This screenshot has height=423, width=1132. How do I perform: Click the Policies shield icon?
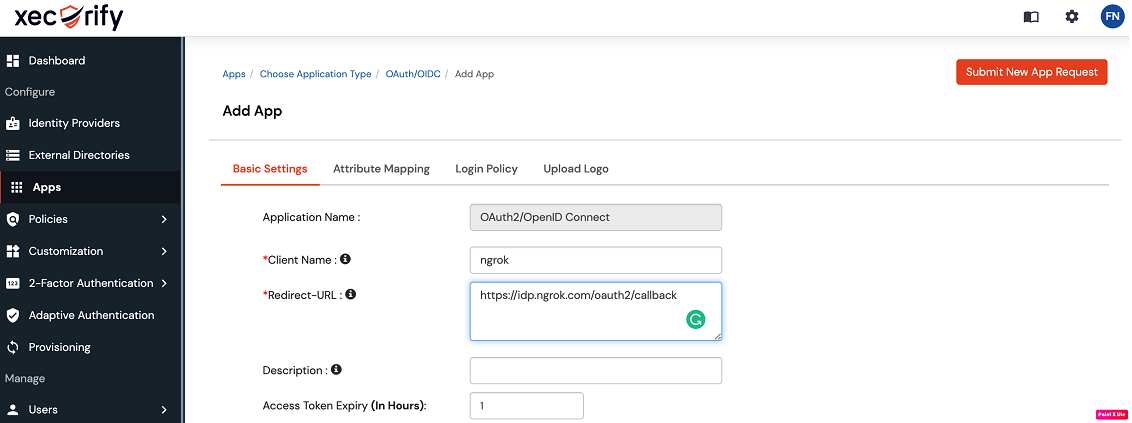coord(12,219)
